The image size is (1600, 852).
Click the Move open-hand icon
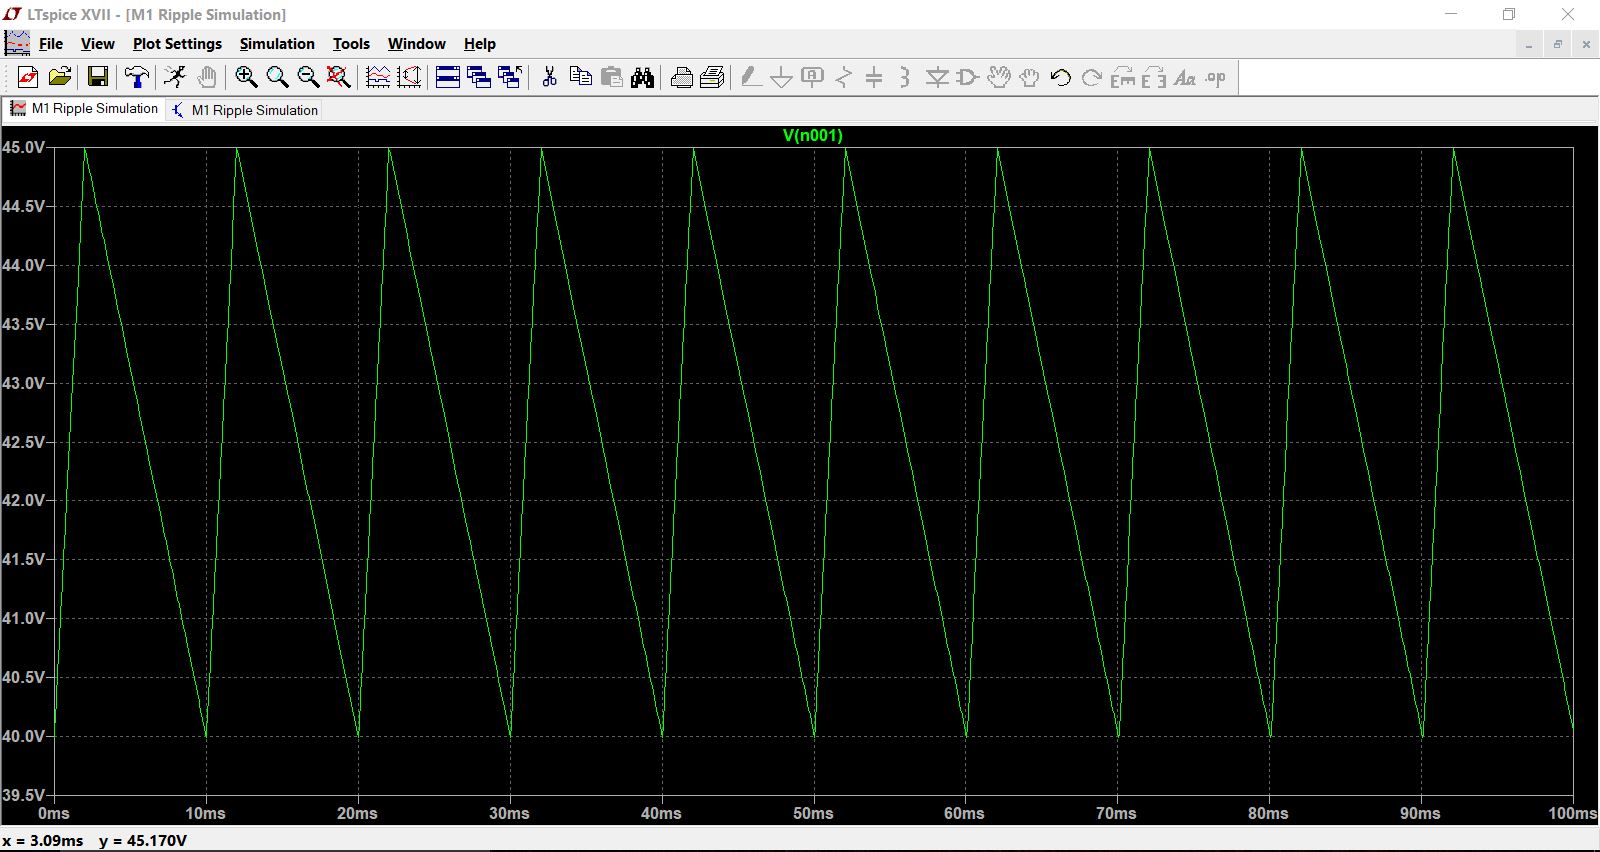(999, 77)
